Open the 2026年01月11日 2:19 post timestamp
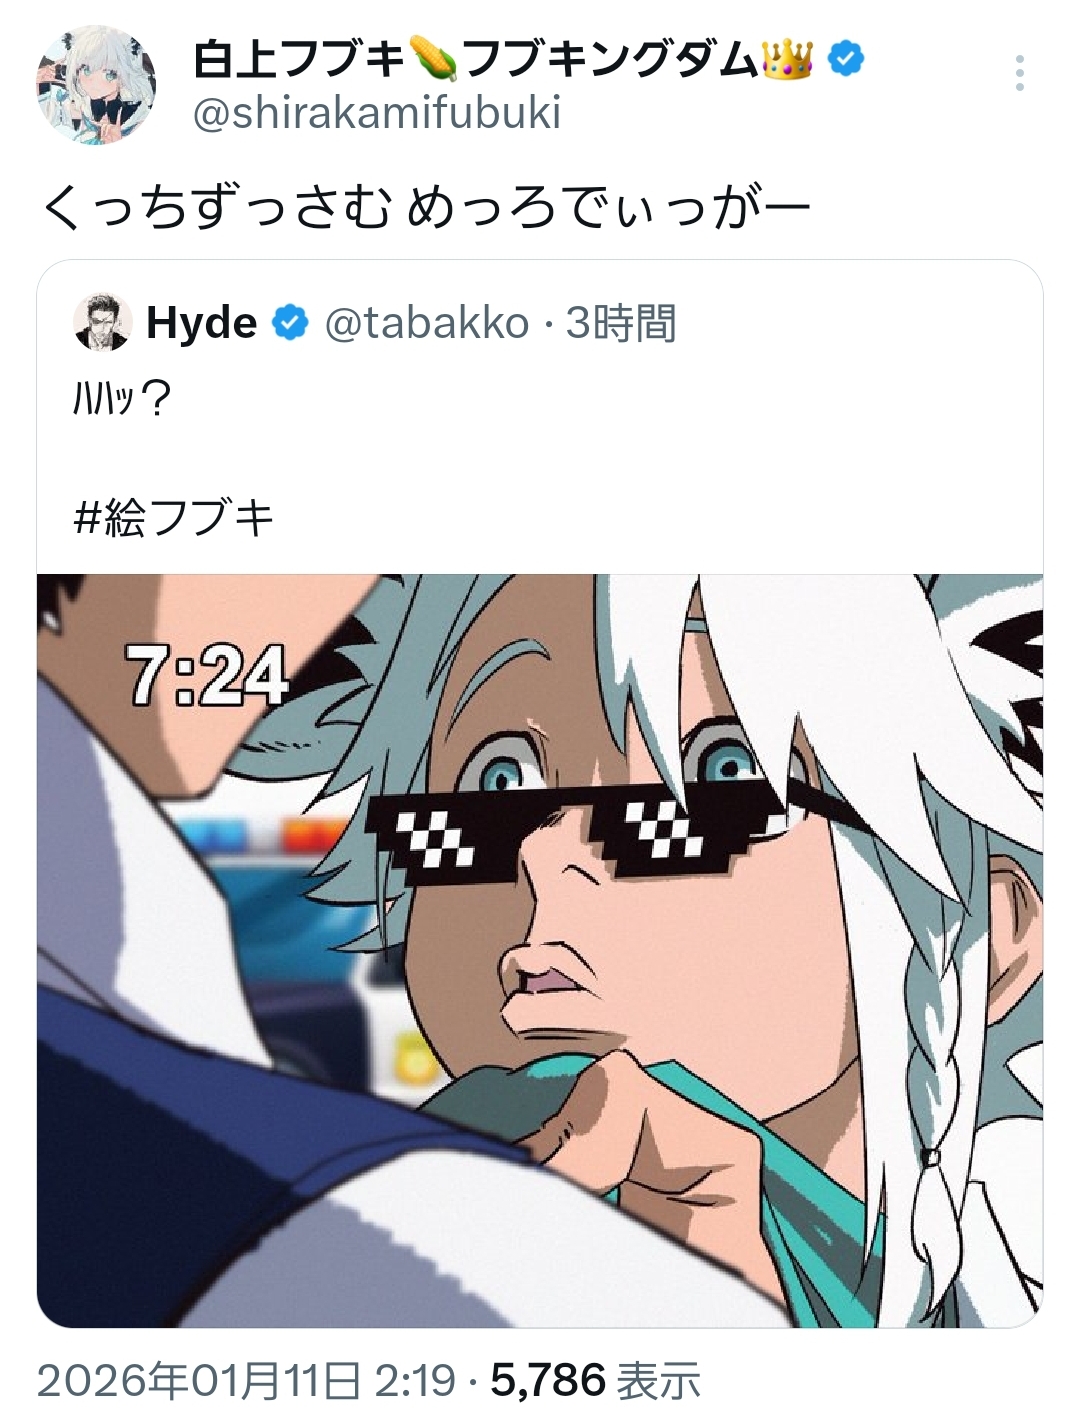The height and width of the screenshot is (1427, 1080). pyautogui.click(x=246, y=1381)
